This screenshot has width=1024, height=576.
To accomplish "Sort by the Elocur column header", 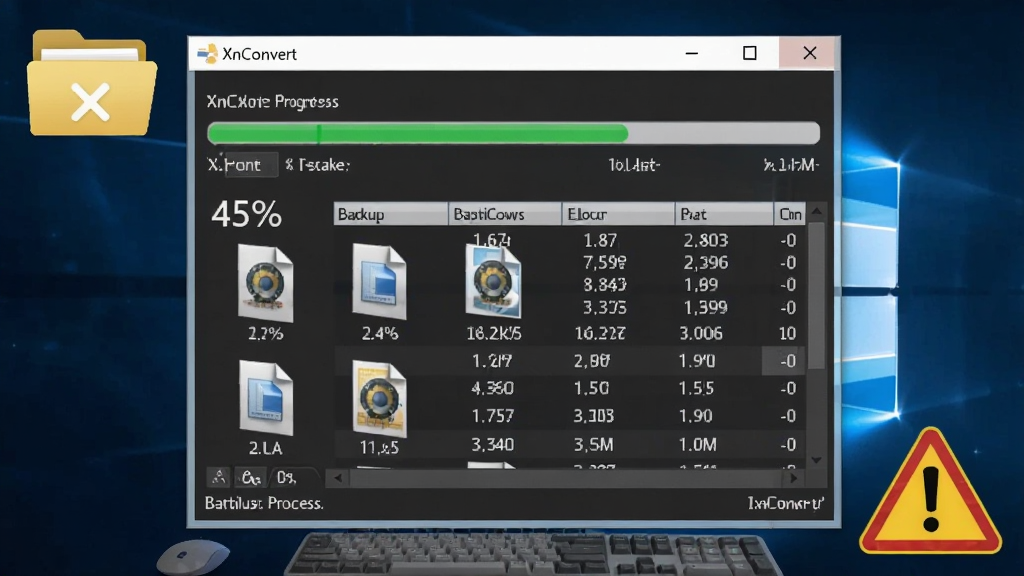I will click(618, 214).
